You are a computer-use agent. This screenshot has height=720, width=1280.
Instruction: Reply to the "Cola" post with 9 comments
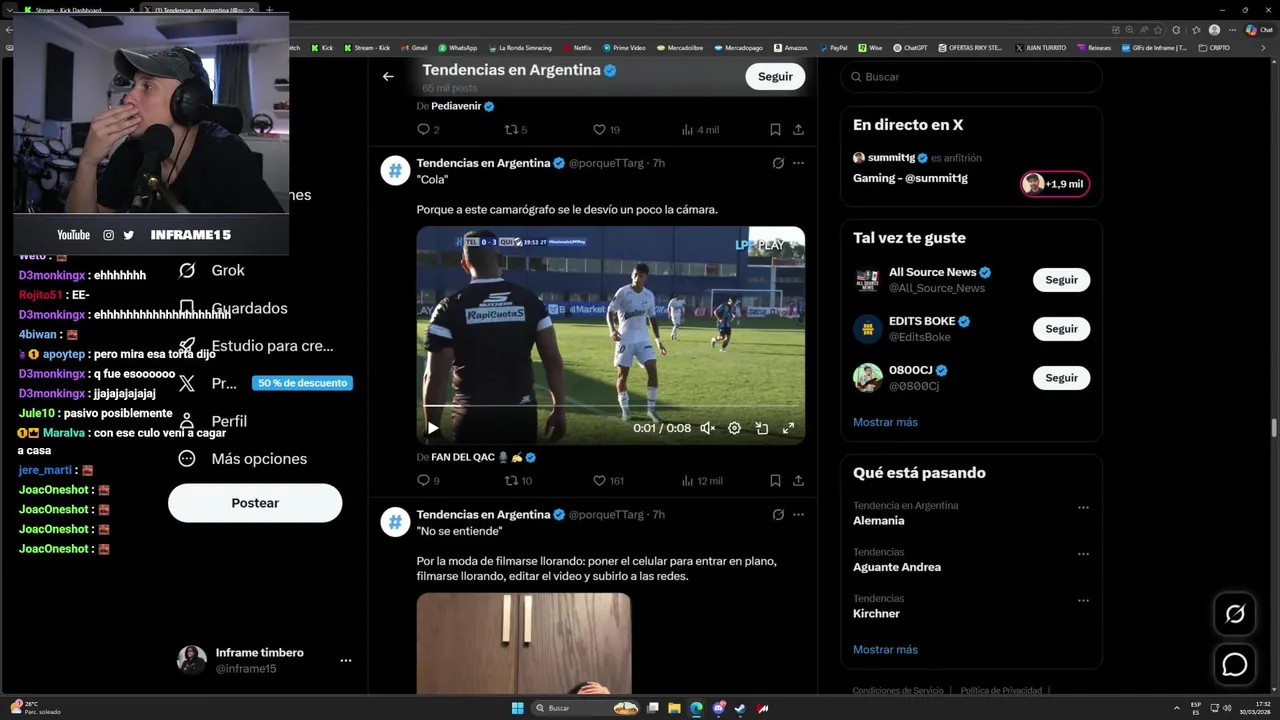click(428, 481)
